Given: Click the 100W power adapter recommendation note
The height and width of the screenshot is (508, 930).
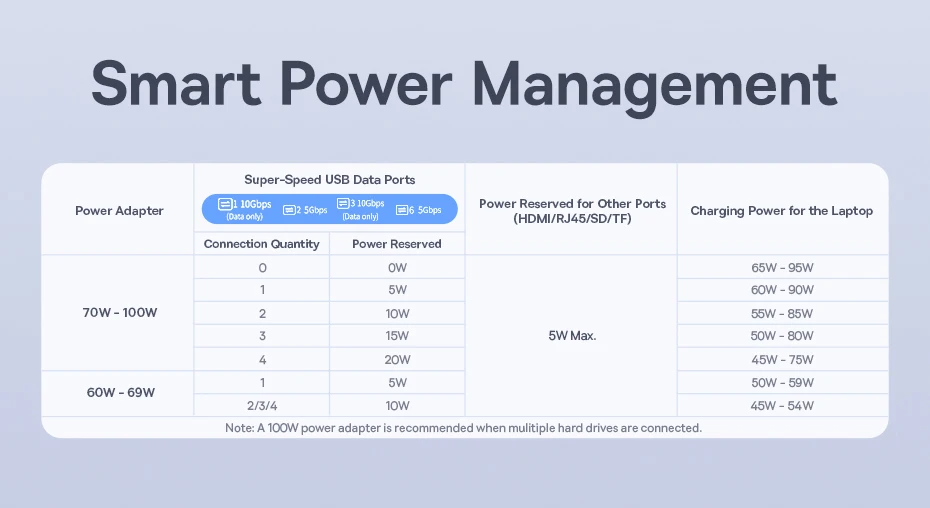Looking at the screenshot, I should [x=464, y=428].
